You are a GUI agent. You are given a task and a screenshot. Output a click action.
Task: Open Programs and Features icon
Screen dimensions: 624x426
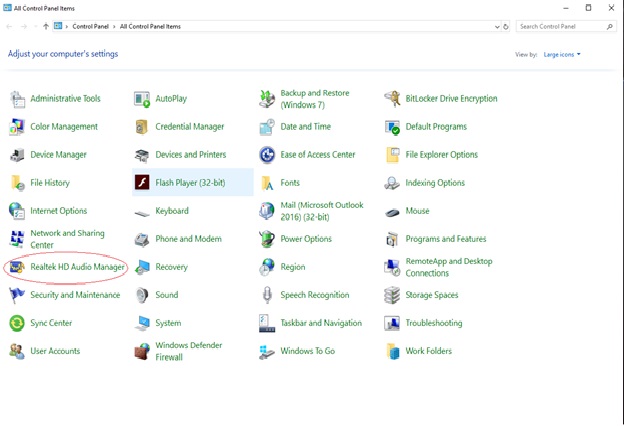392,239
